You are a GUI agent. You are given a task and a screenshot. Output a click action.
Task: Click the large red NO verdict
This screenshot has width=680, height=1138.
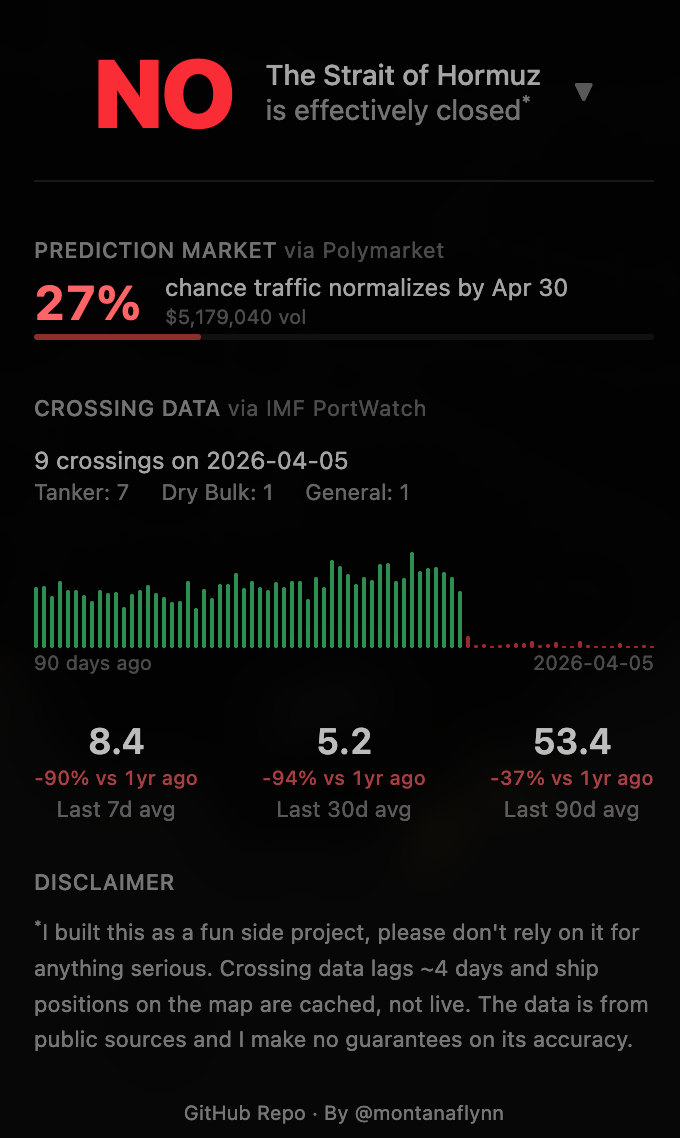pyautogui.click(x=163, y=93)
